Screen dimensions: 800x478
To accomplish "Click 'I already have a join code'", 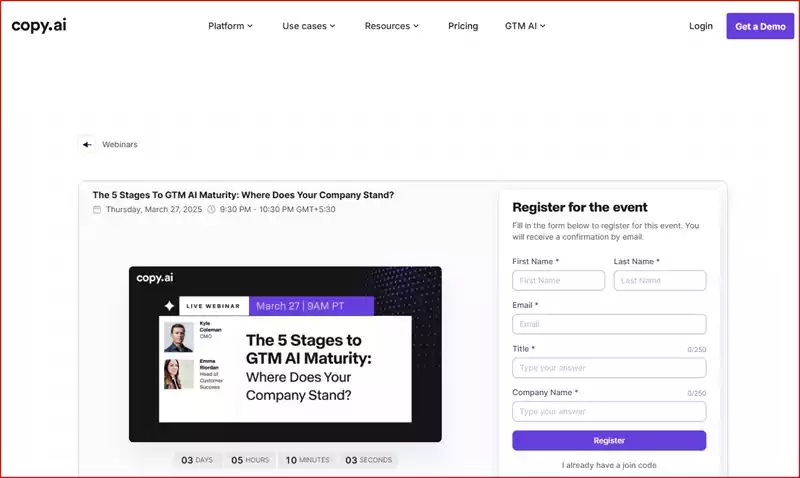I will coord(609,465).
